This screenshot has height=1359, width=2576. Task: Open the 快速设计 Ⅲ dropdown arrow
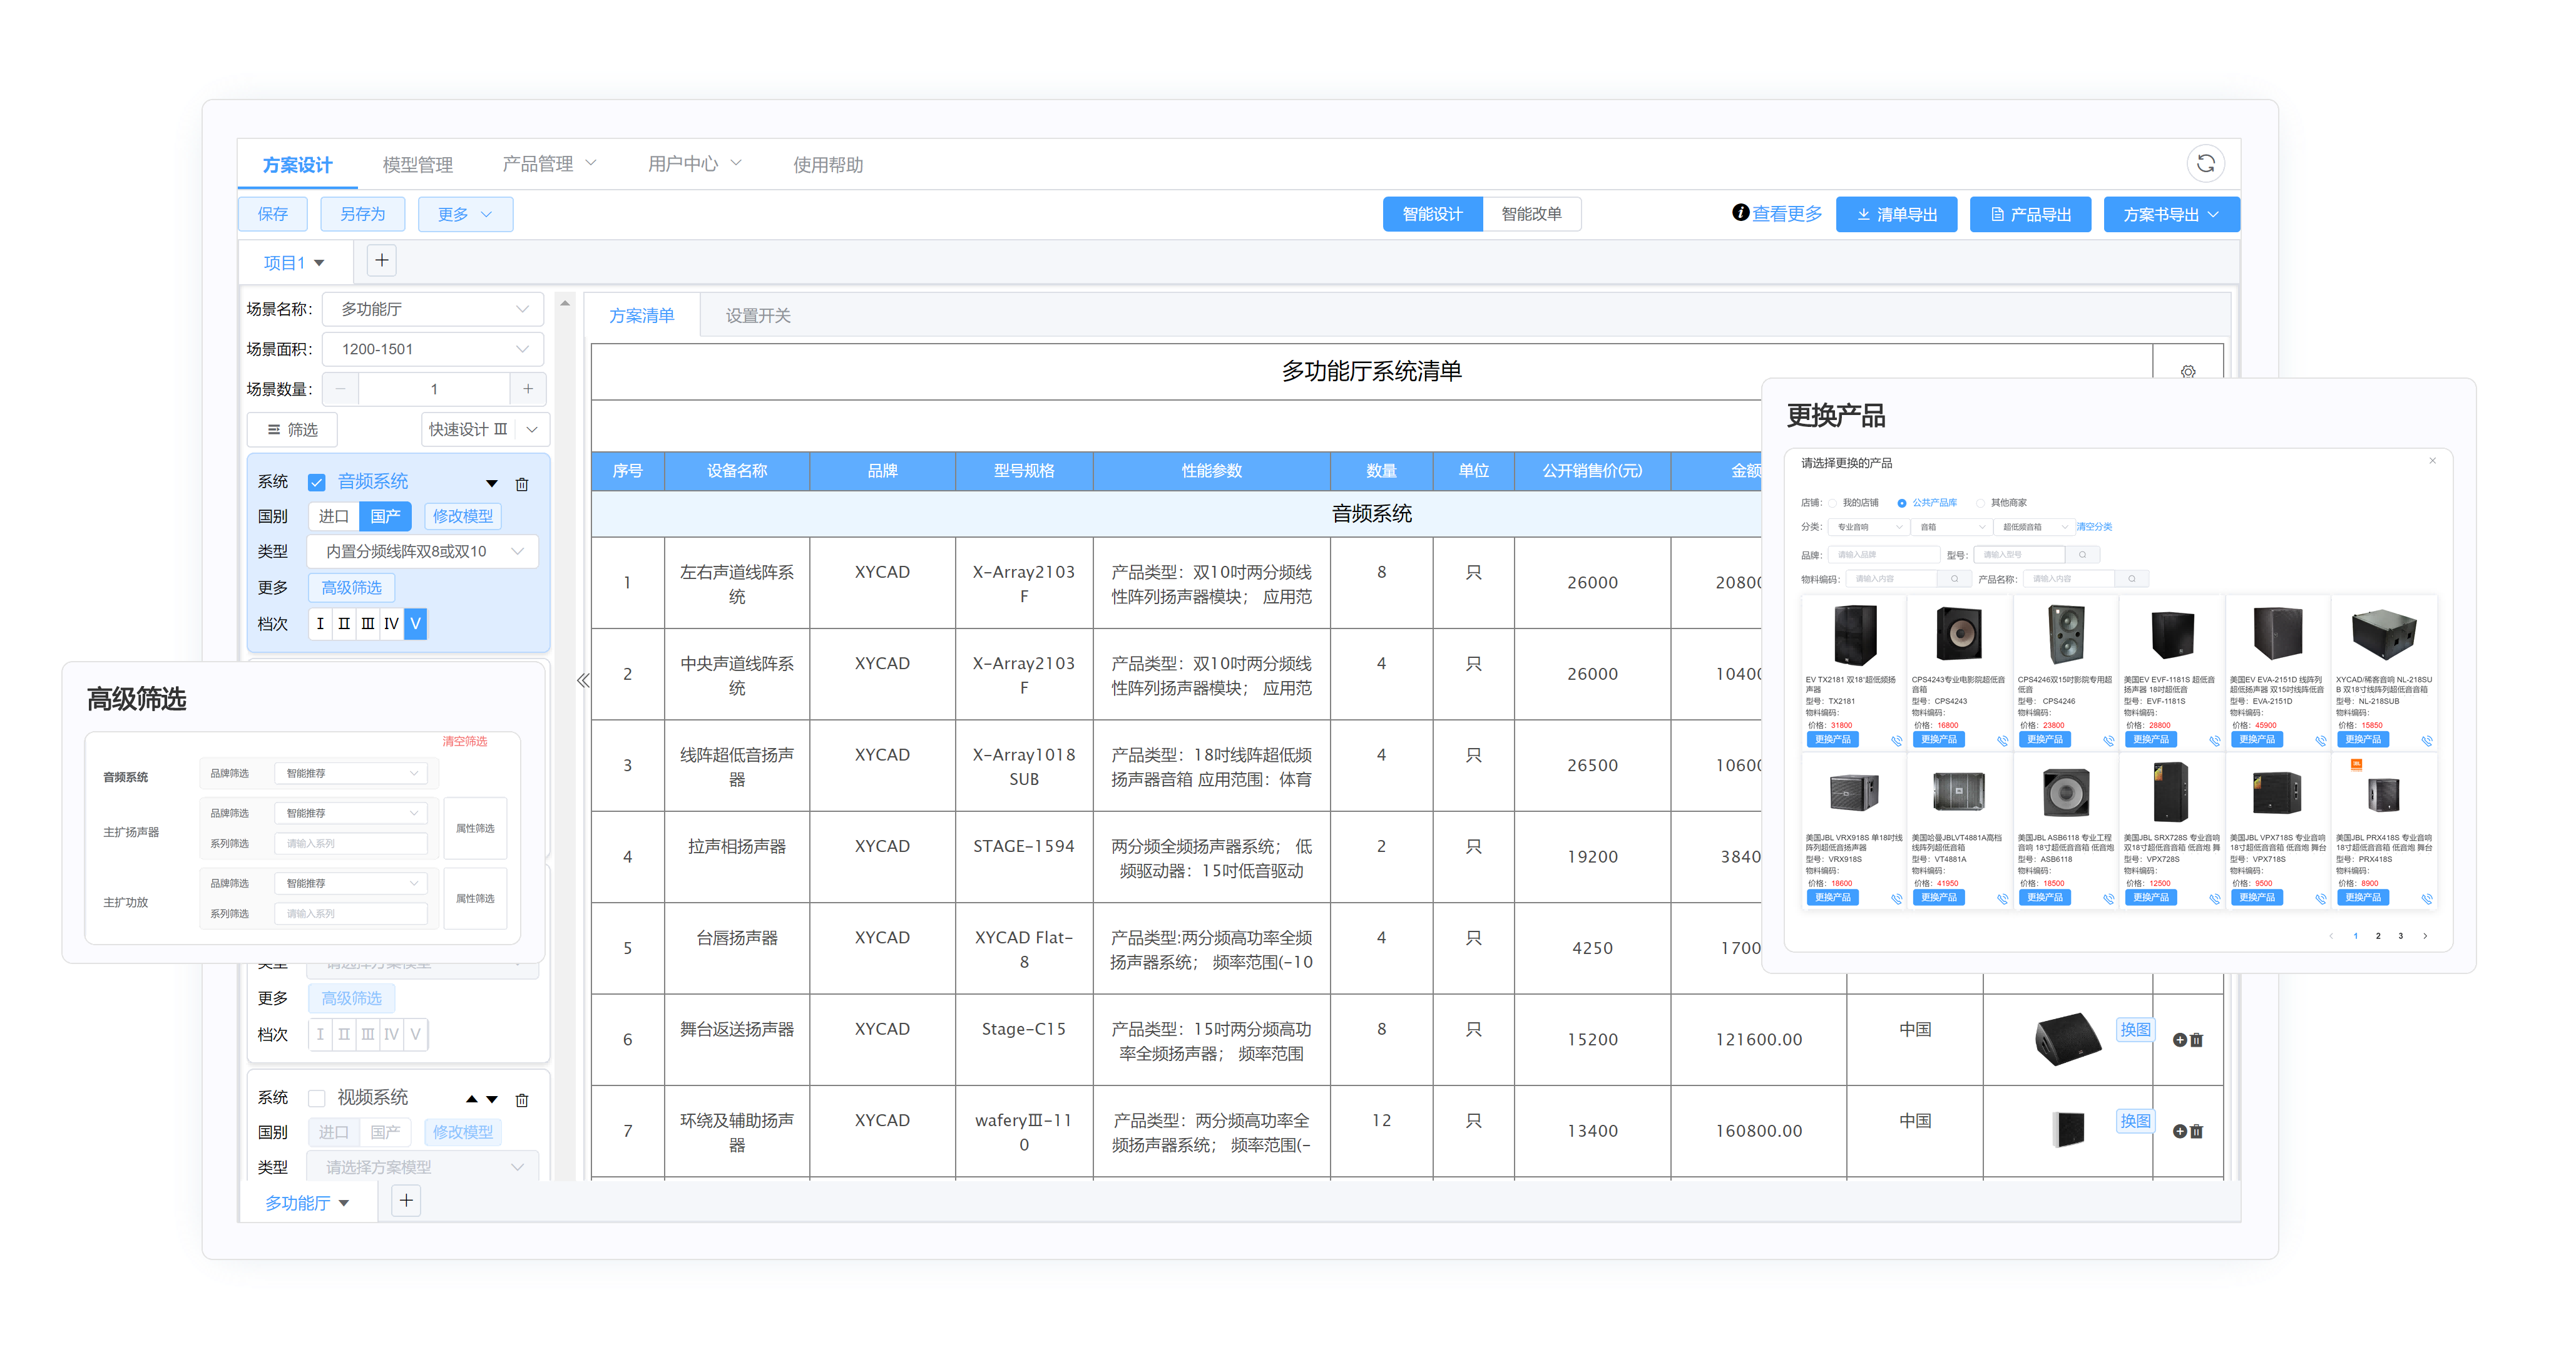533,429
